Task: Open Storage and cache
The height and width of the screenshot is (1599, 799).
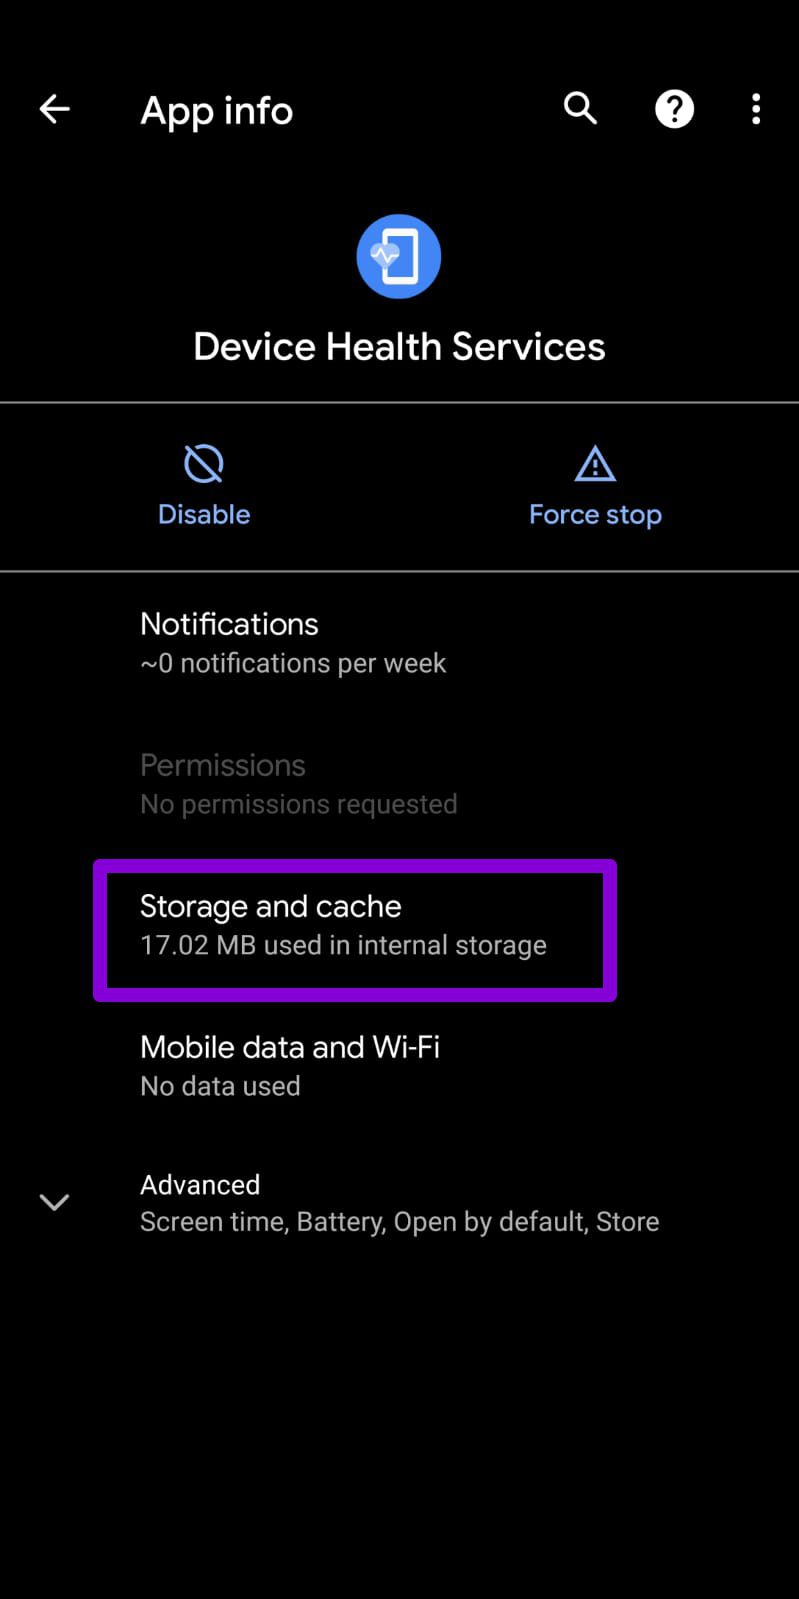Action: click(271, 907)
